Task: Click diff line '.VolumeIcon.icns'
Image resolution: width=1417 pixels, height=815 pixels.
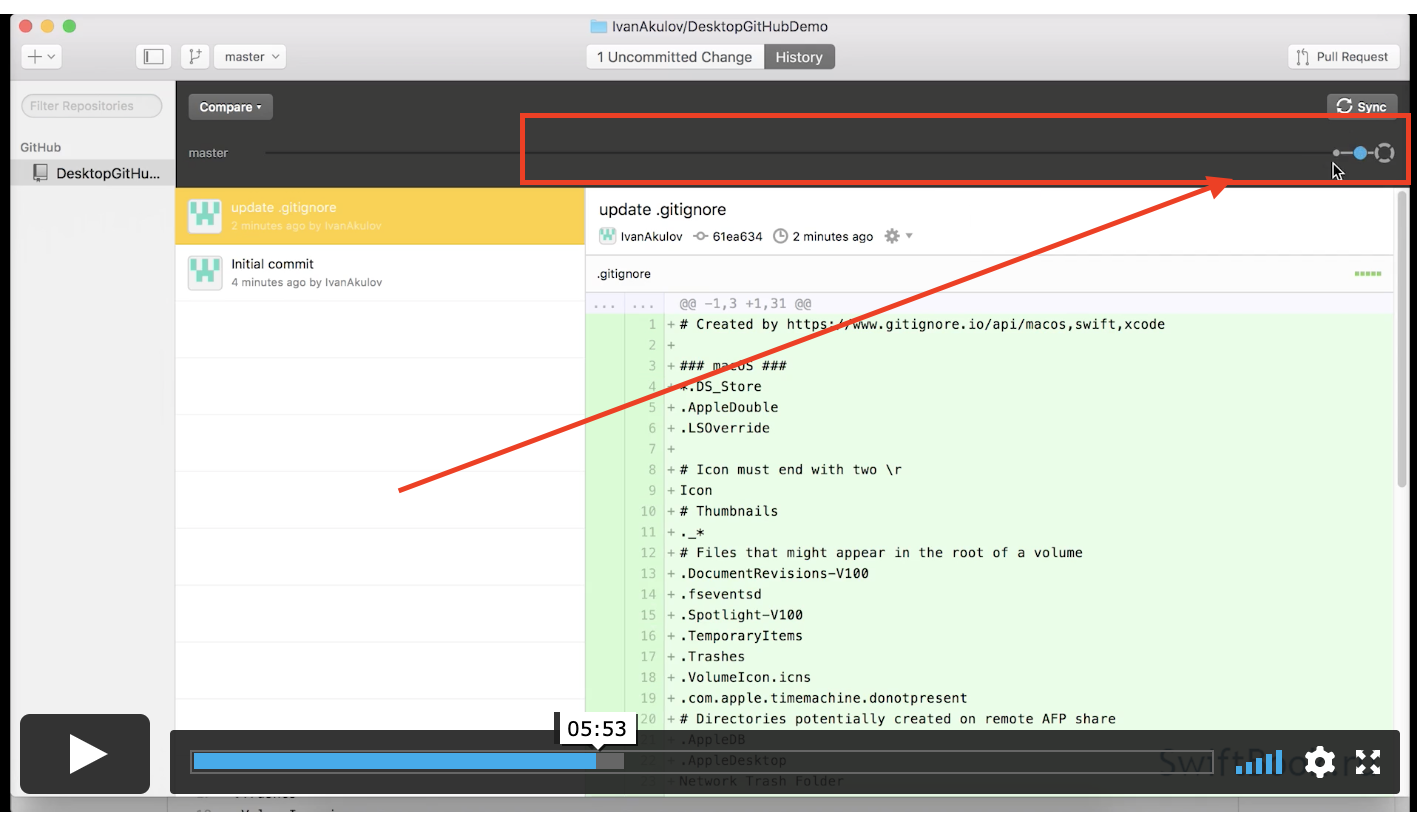Action: coord(745,677)
